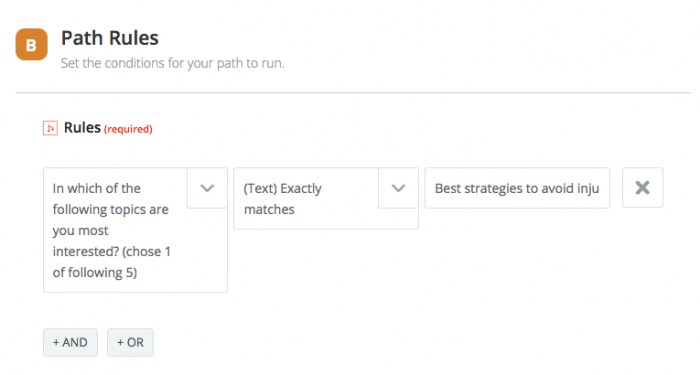Click the red "(required)" text

click(x=128, y=129)
